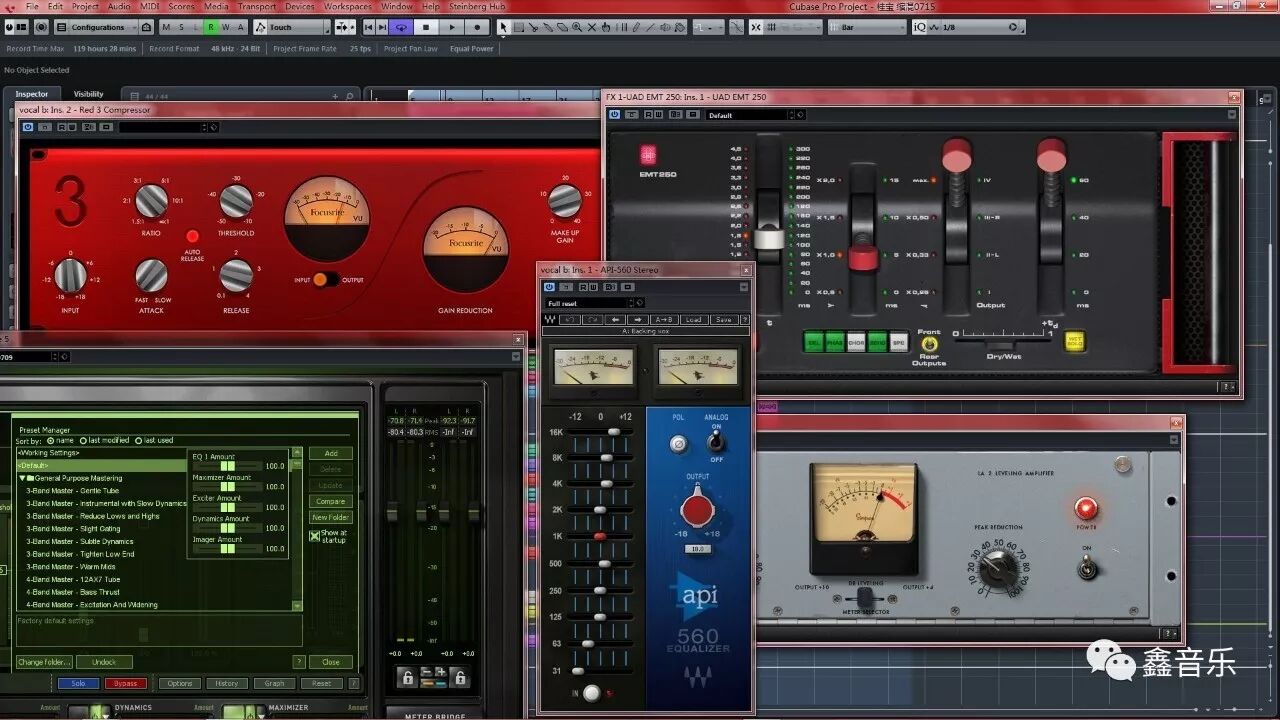The width and height of the screenshot is (1280, 720).
Task: Toggle the EMT 250 PHAS program button
Action: coord(835,342)
